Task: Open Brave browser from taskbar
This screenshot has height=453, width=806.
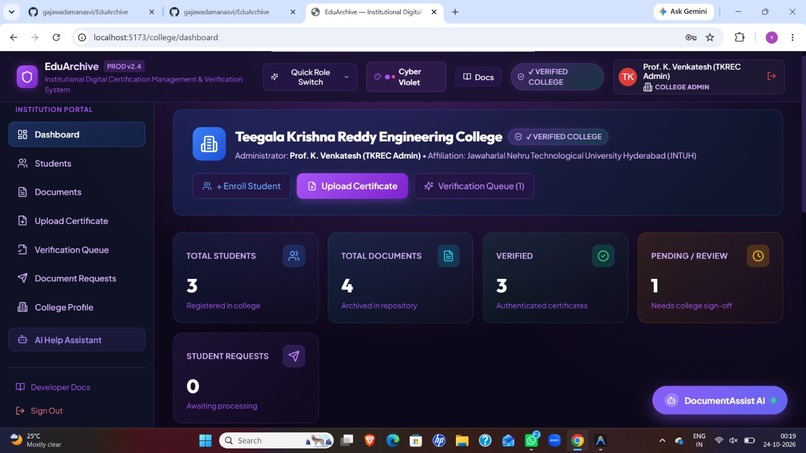Action: coord(370,441)
